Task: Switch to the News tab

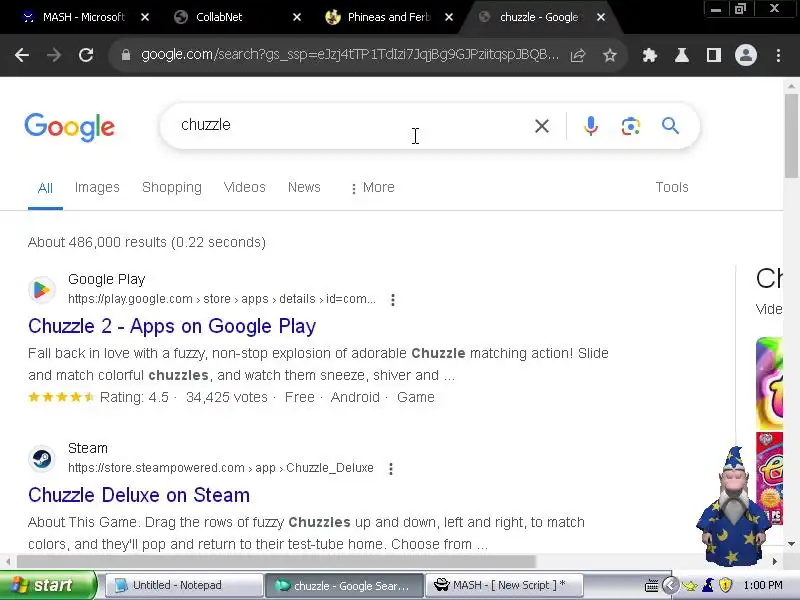Action: coord(304,187)
